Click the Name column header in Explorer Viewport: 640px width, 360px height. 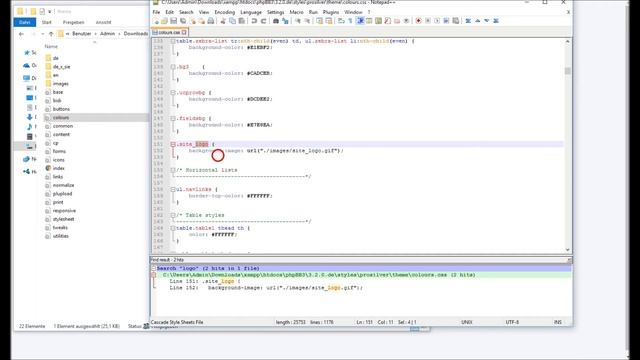pos(51,47)
